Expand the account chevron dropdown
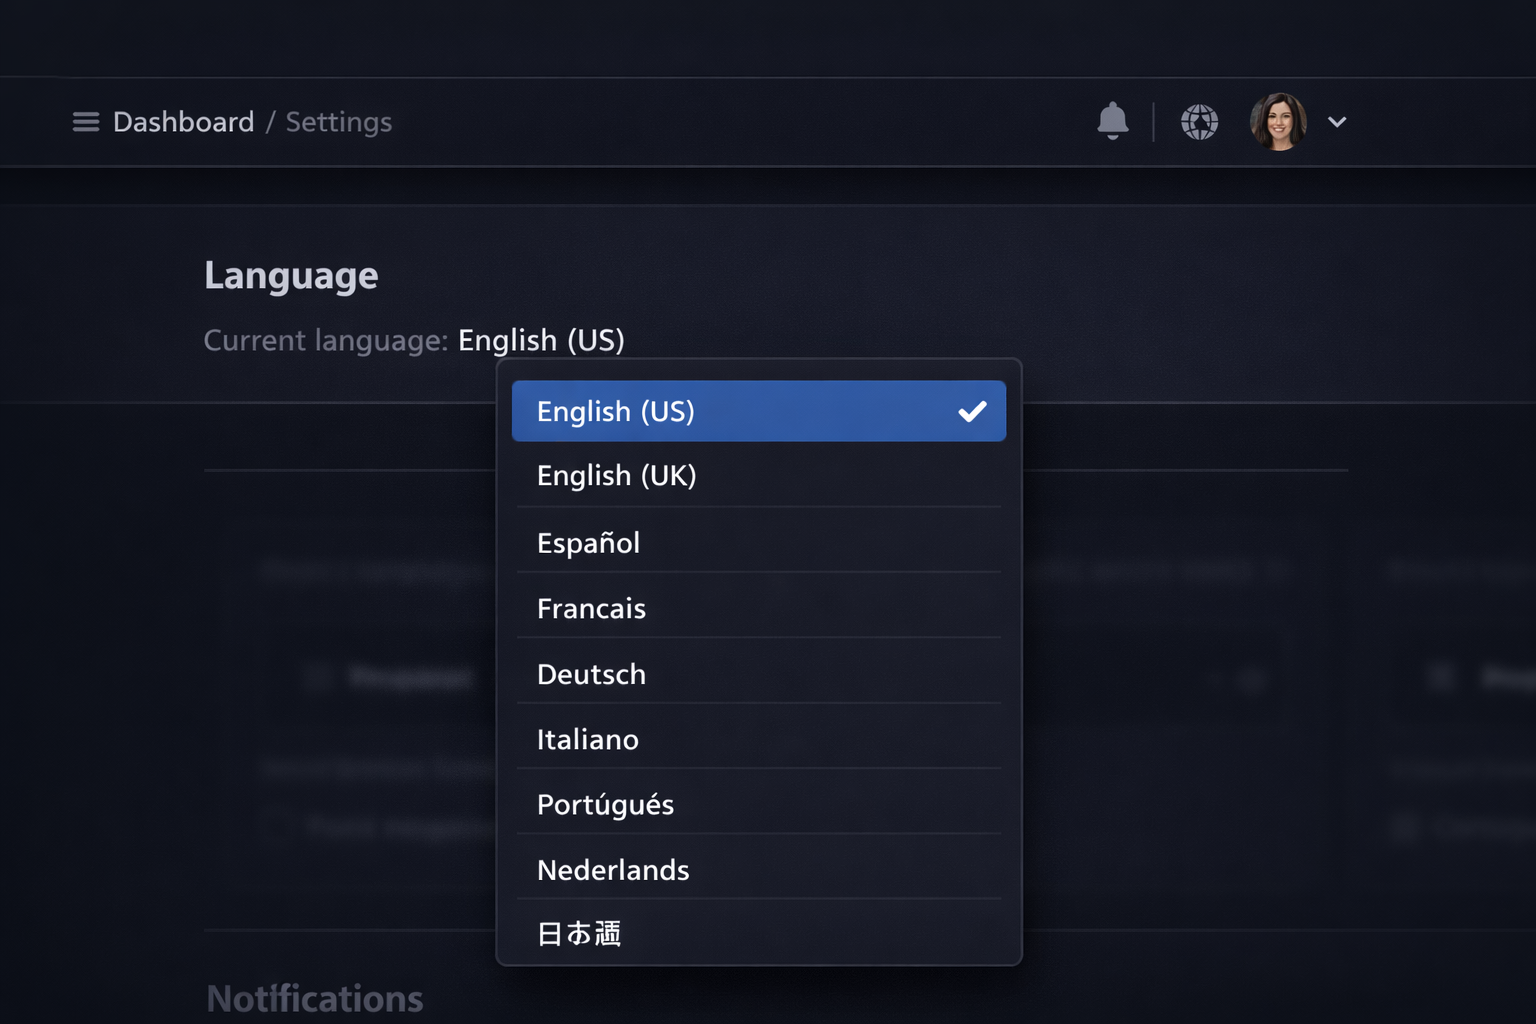 tap(1337, 122)
